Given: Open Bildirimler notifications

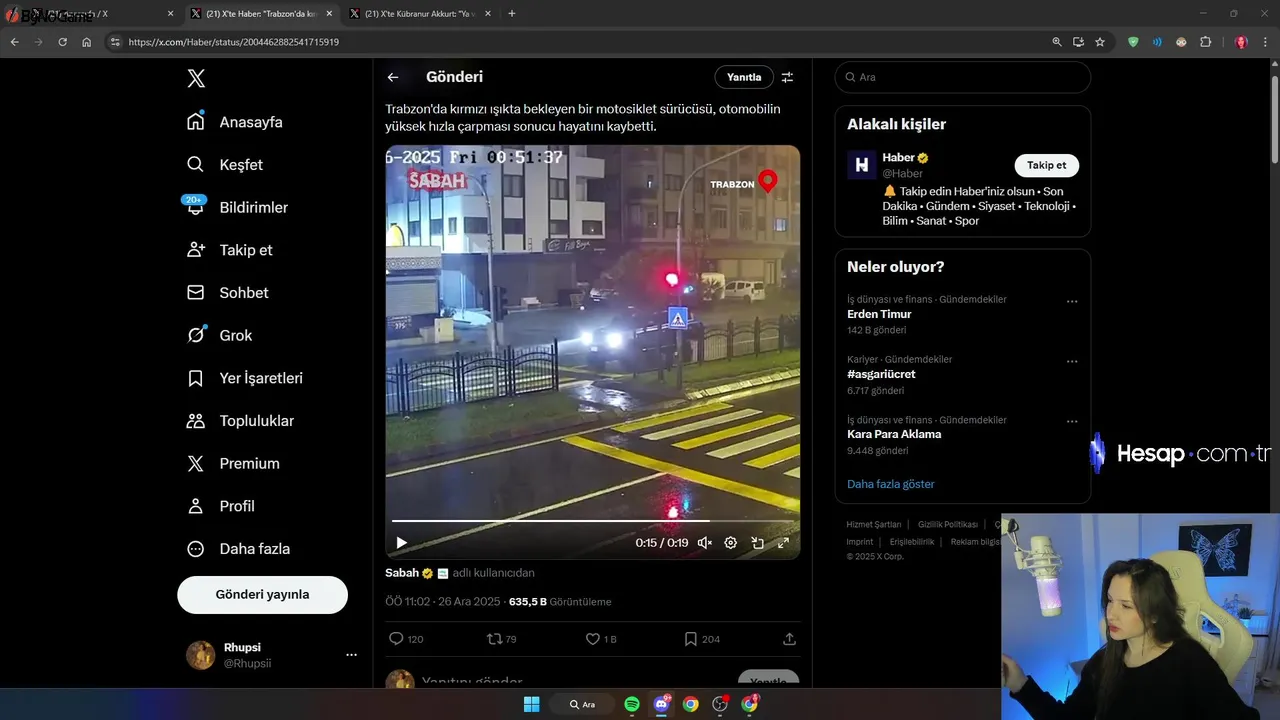Looking at the screenshot, I should tap(237, 207).
